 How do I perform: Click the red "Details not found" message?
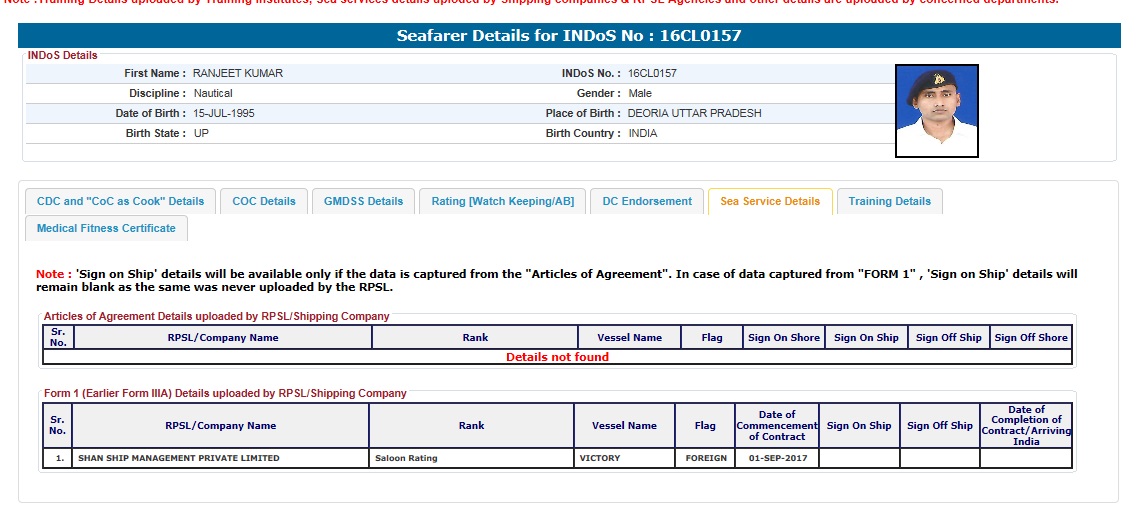click(x=557, y=357)
